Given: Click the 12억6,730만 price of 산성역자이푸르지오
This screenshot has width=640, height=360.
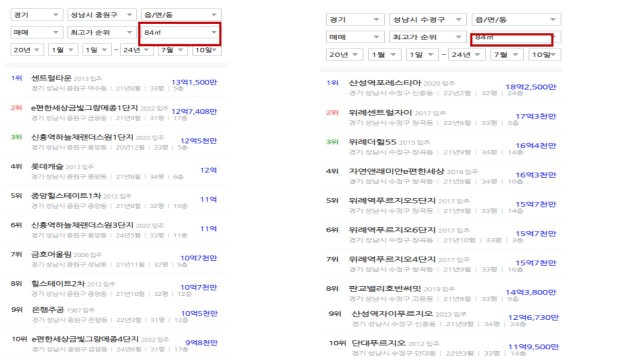Looking at the screenshot, I should pyautogui.click(x=533, y=318).
